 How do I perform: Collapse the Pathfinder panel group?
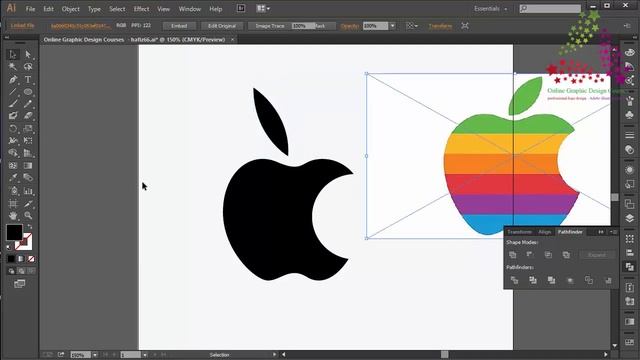pos(601,232)
